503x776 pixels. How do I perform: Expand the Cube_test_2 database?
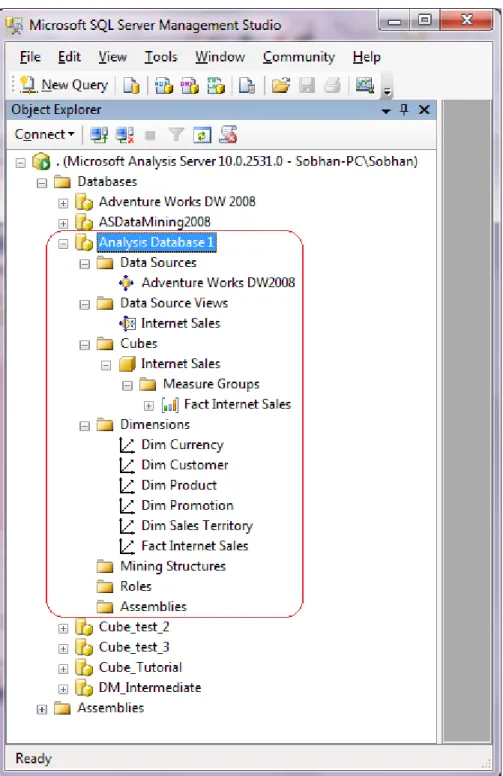click(x=63, y=628)
